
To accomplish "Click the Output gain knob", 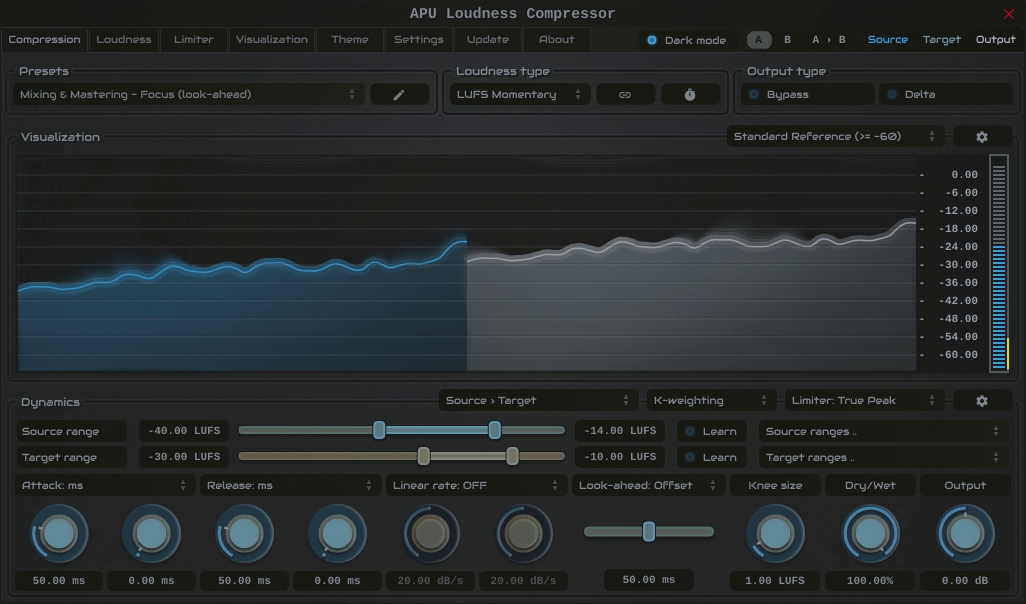I will [964, 534].
